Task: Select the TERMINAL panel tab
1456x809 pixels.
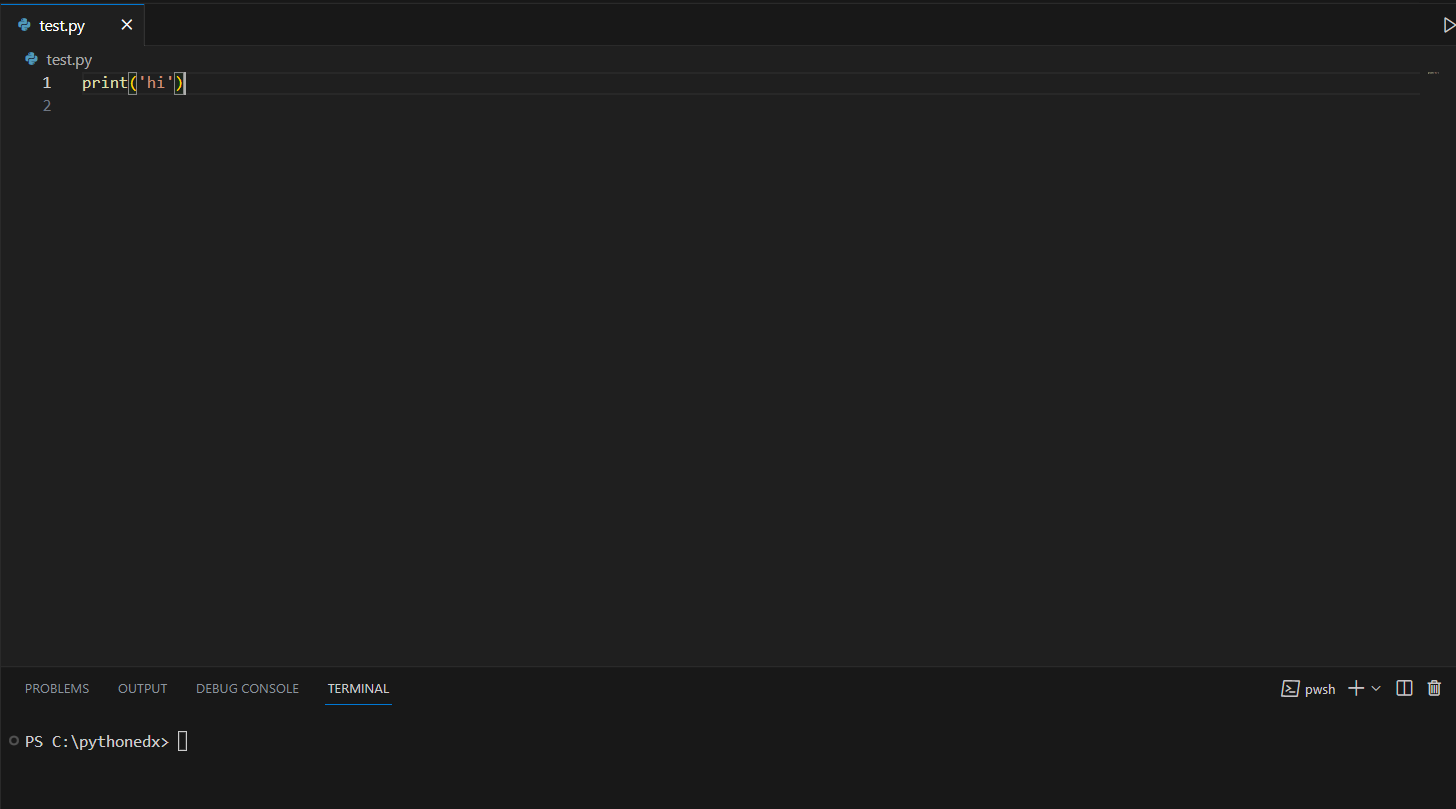Action: 358,689
